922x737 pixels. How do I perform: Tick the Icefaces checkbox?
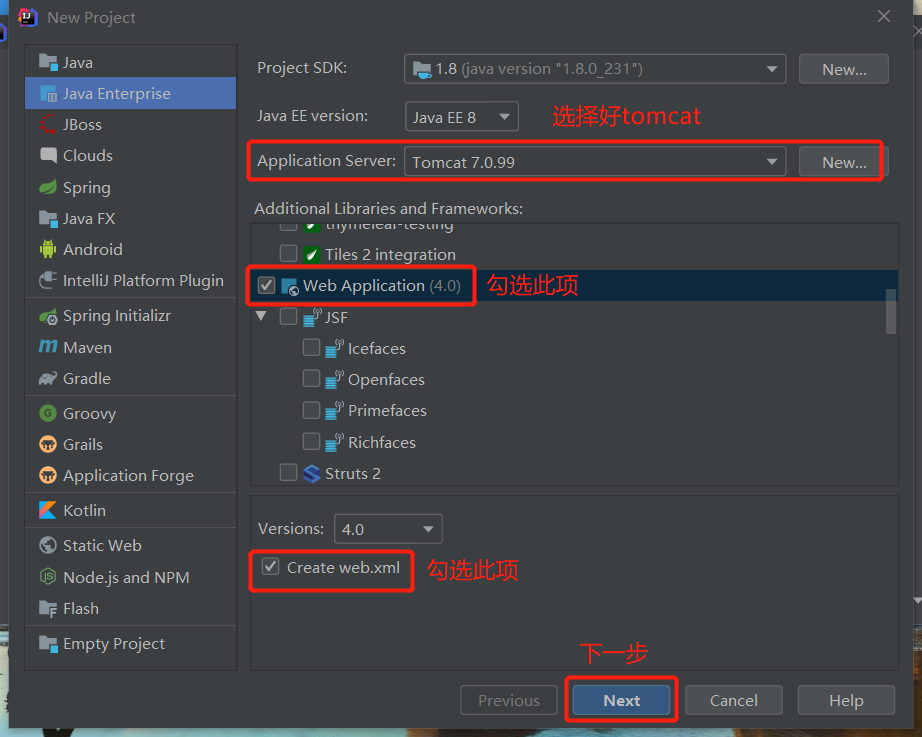tap(311, 348)
